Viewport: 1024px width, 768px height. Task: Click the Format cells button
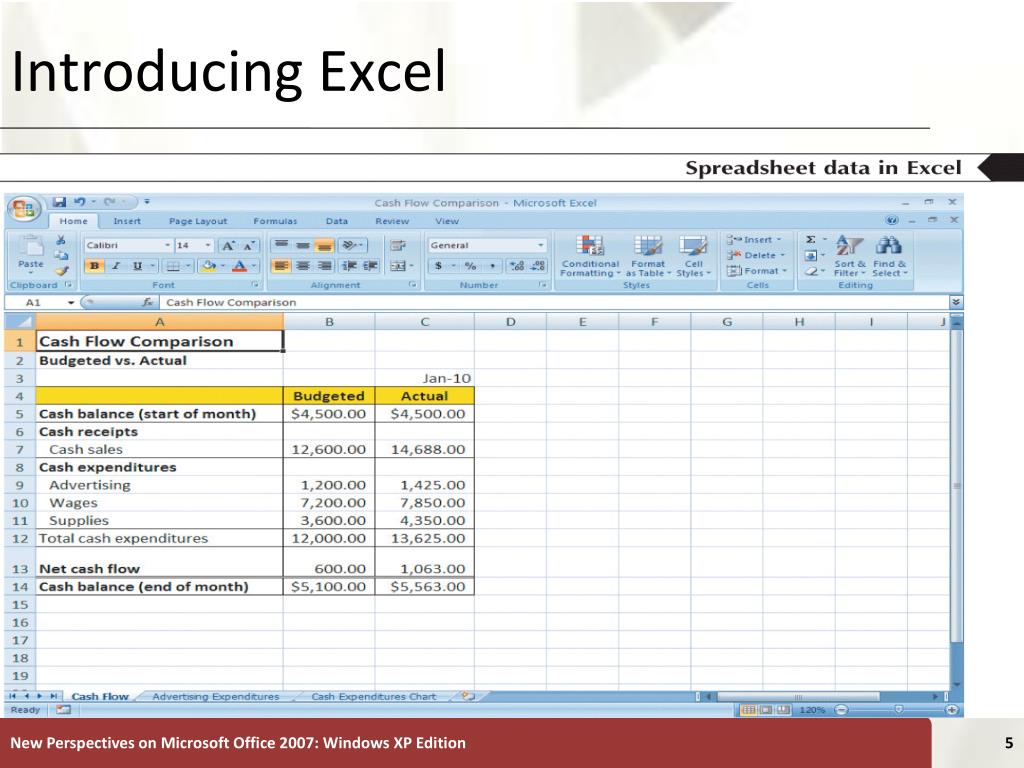coord(758,271)
